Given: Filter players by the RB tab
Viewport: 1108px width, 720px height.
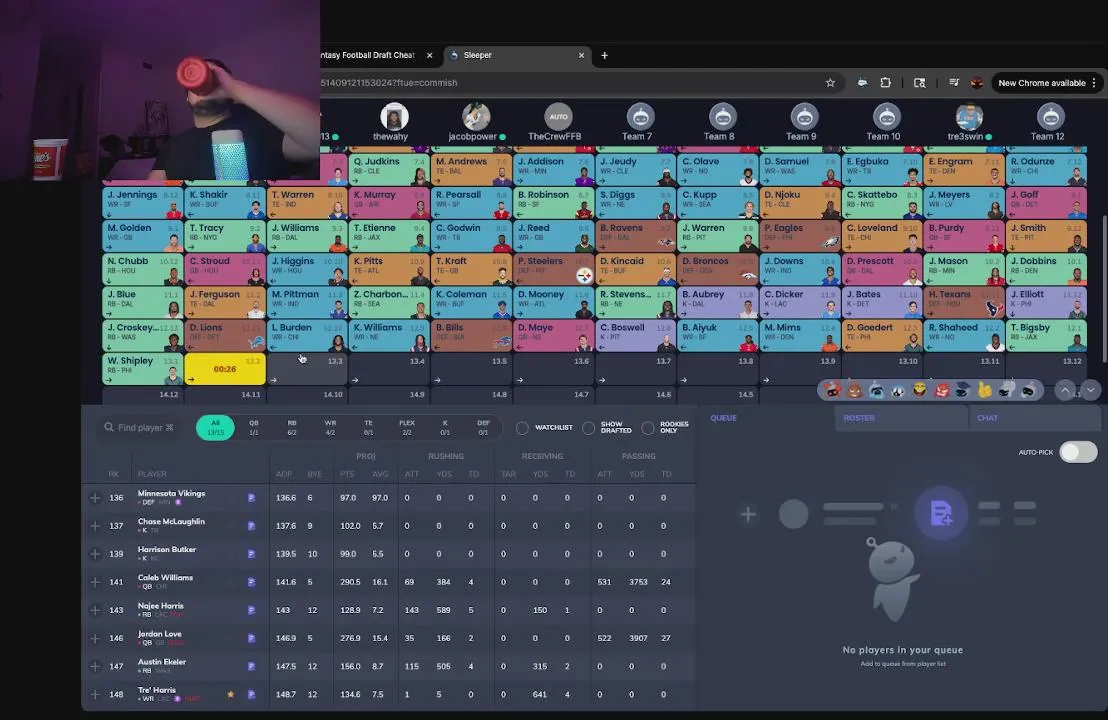Looking at the screenshot, I should point(292,427).
